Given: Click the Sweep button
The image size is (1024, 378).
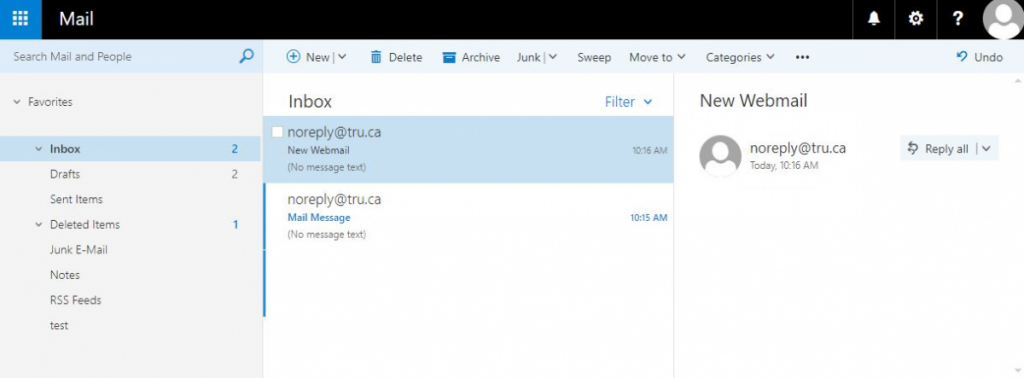Looking at the screenshot, I should tap(594, 57).
